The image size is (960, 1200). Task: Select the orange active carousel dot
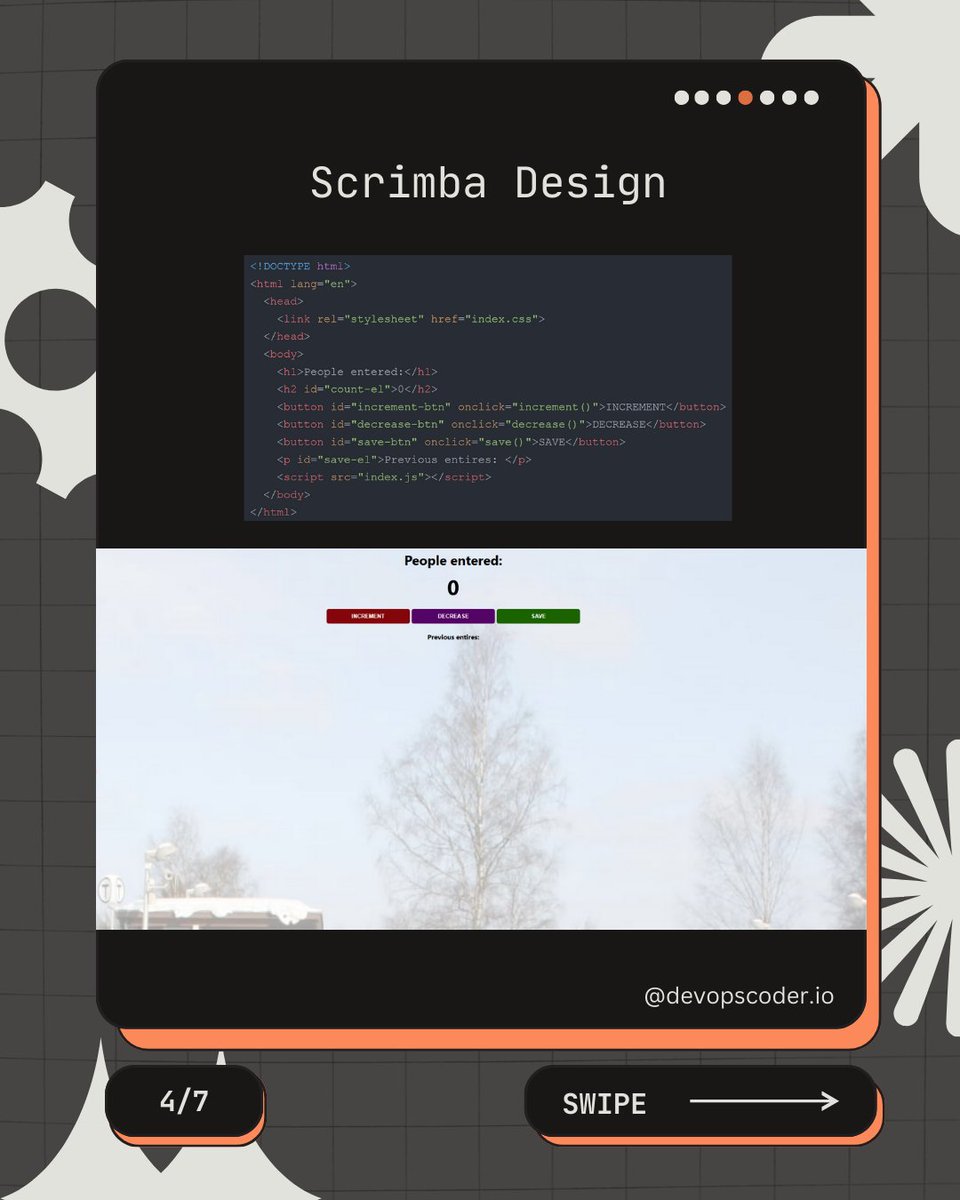click(745, 97)
